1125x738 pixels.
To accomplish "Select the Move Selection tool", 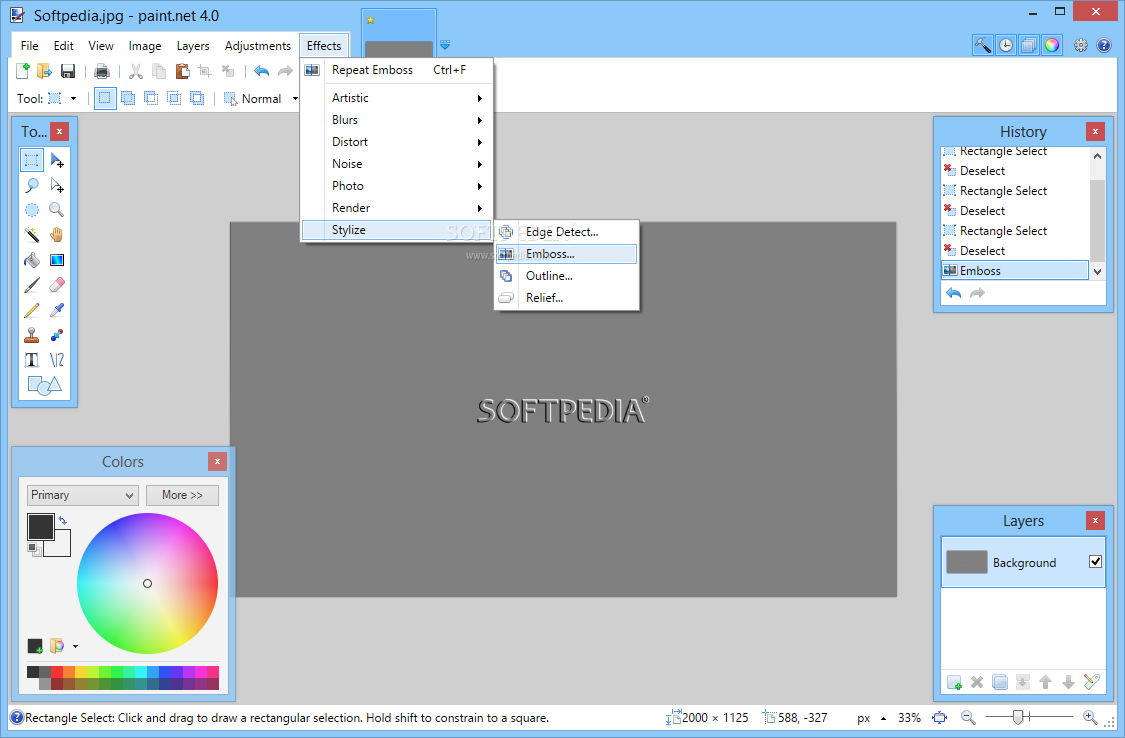I will point(57,185).
